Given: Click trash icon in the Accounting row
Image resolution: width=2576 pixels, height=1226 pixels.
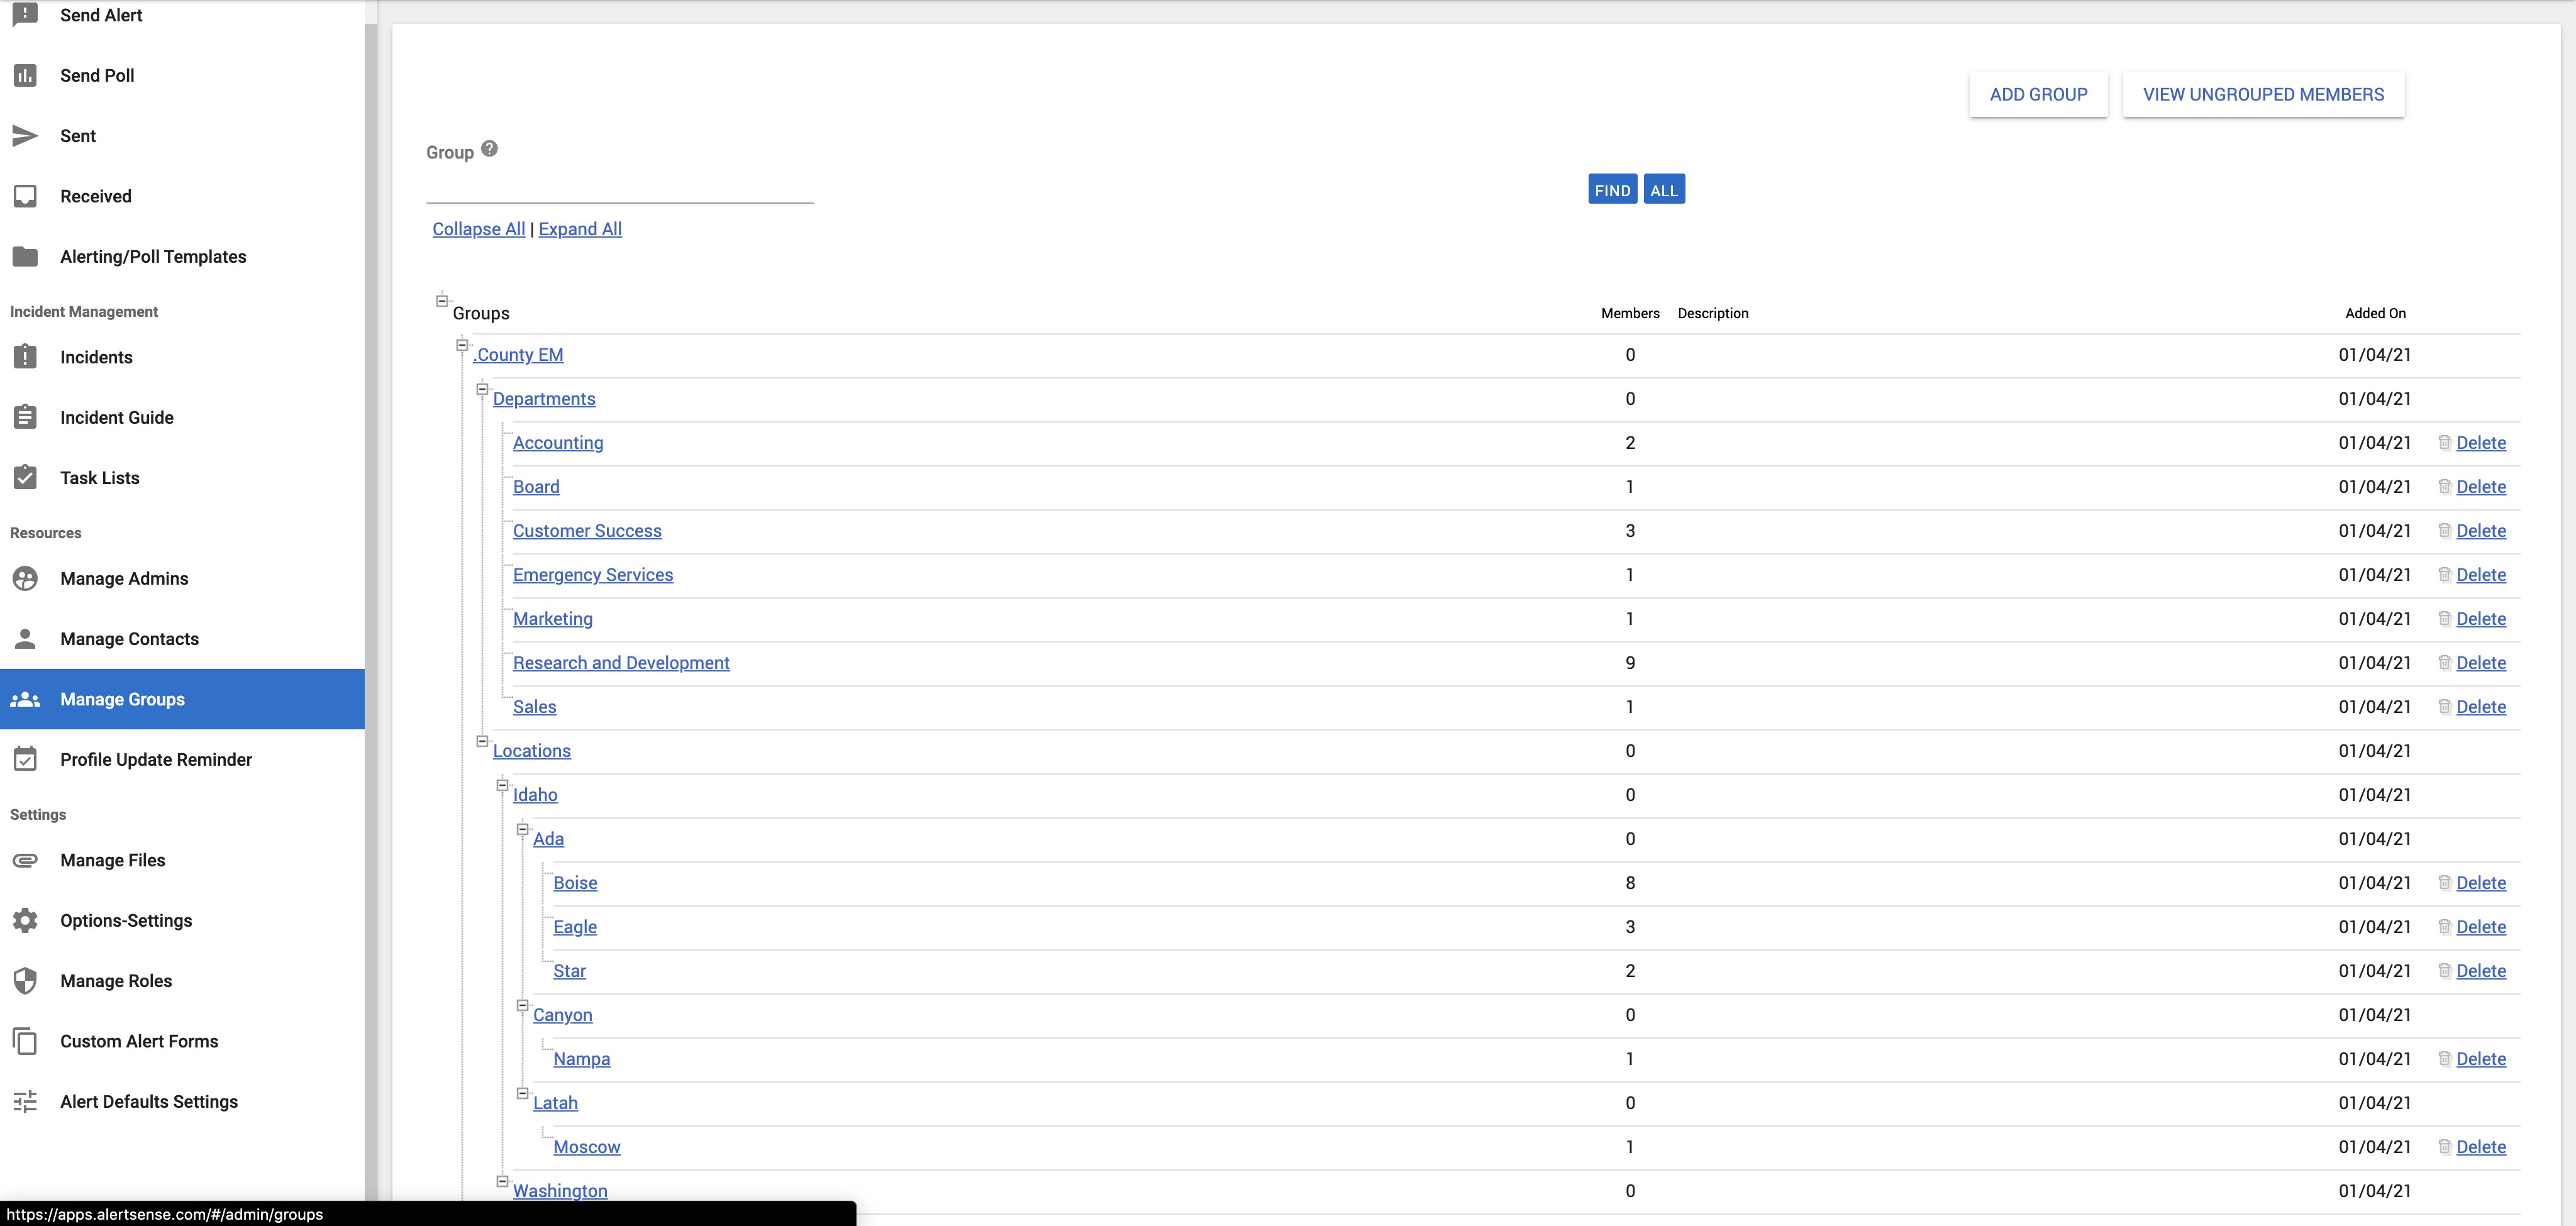Looking at the screenshot, I should coord(2444,442).
